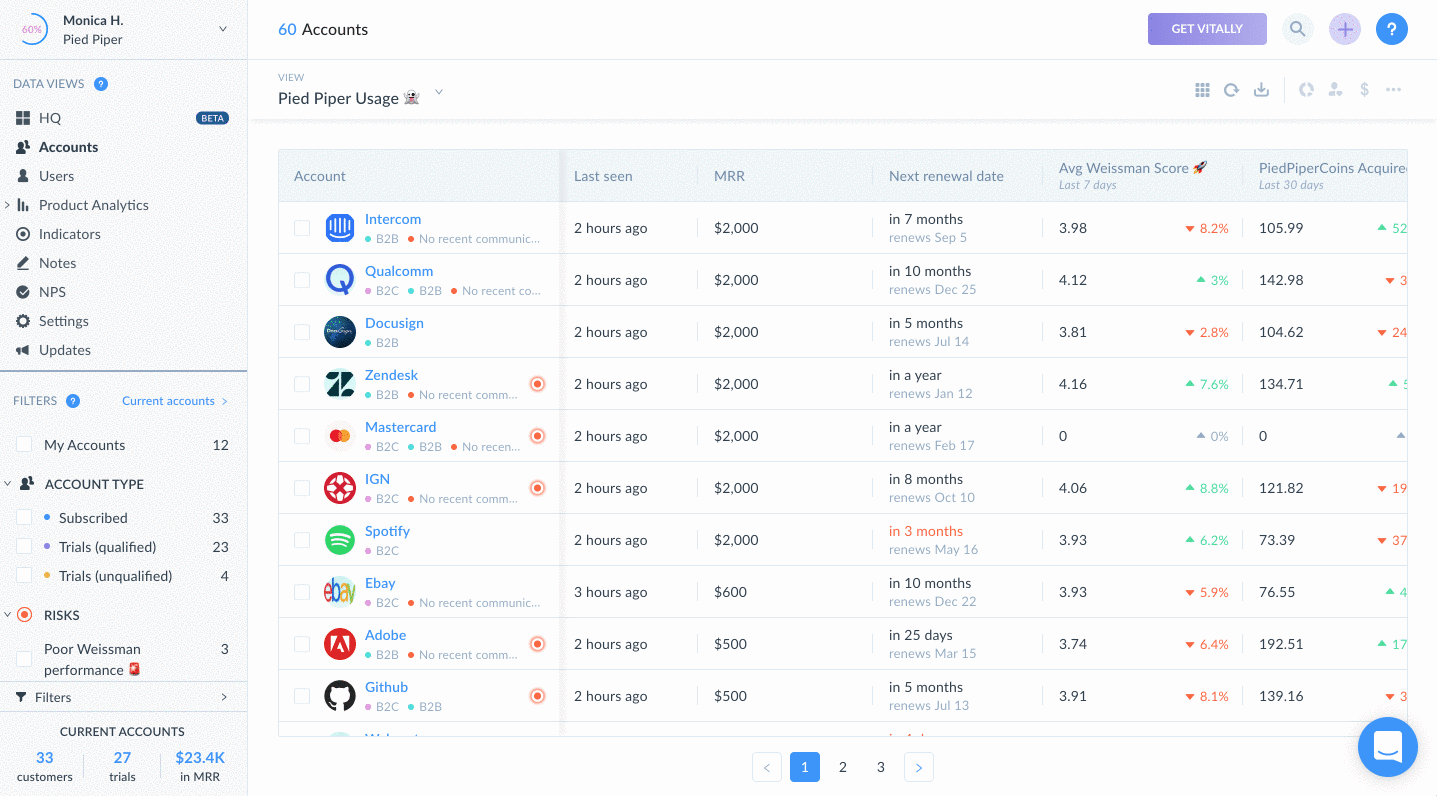Enable the My Accounts filter checkbox
Viewport: 1437px width, 796px height.
[24, 445]
